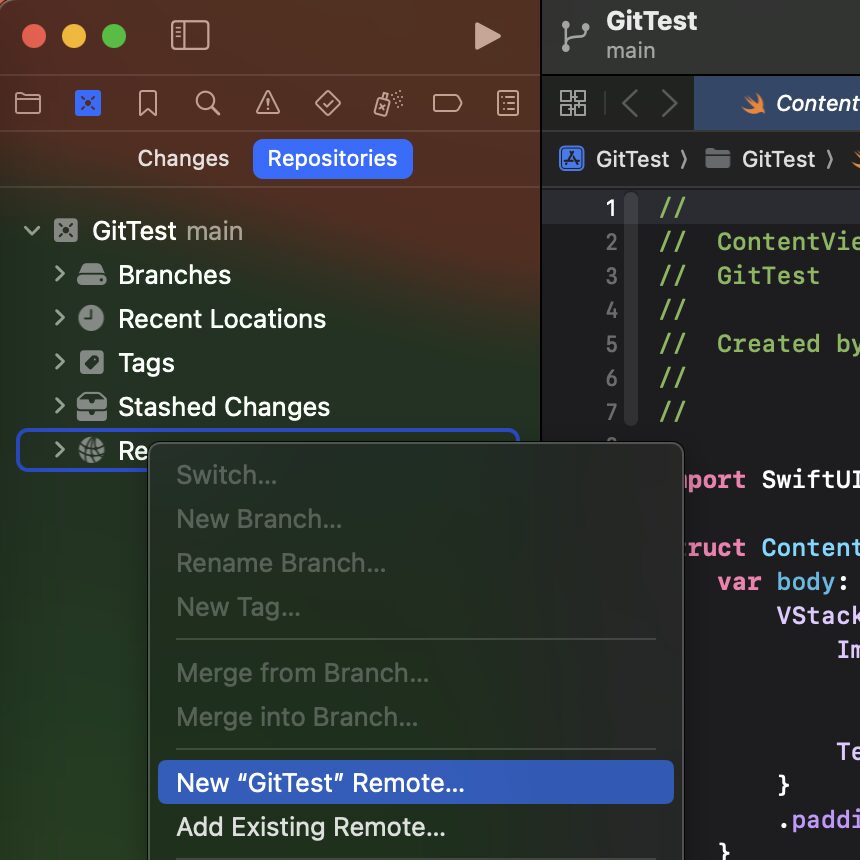The height and width of the screenshot is (860, 860).
Task: Click line number 1 in the gutter
Action: coord(611,208)
